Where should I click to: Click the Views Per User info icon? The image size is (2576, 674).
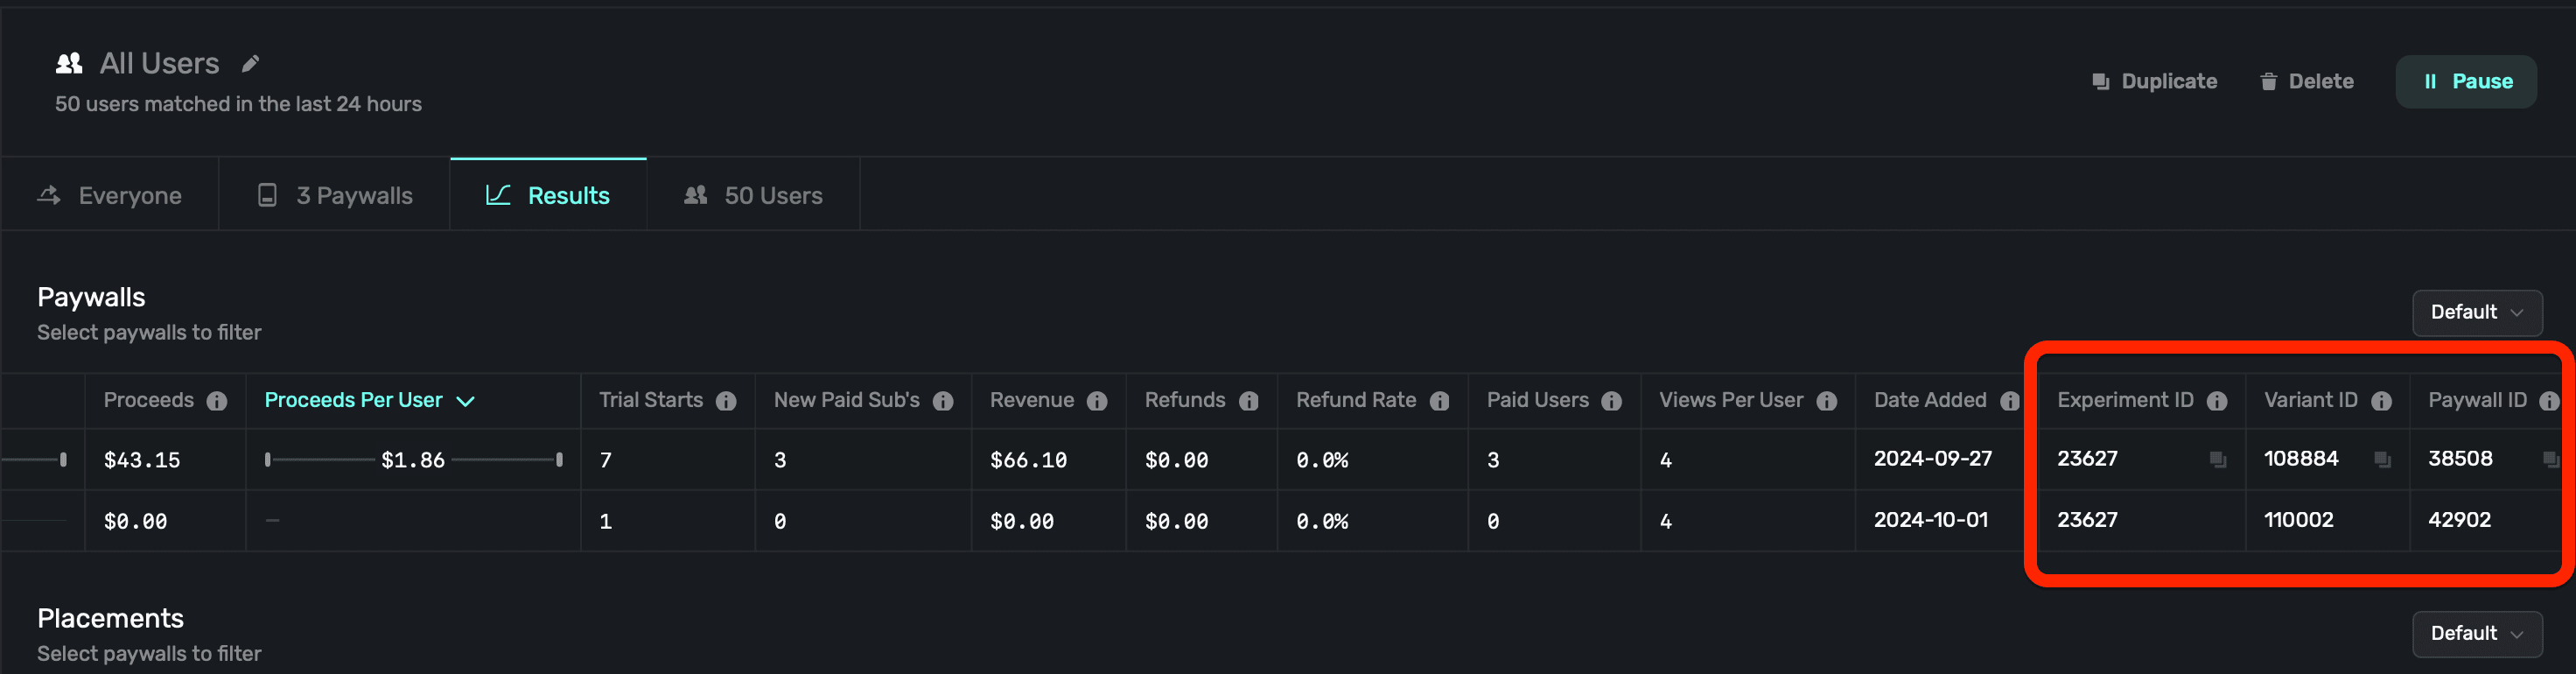[1826, 401]
